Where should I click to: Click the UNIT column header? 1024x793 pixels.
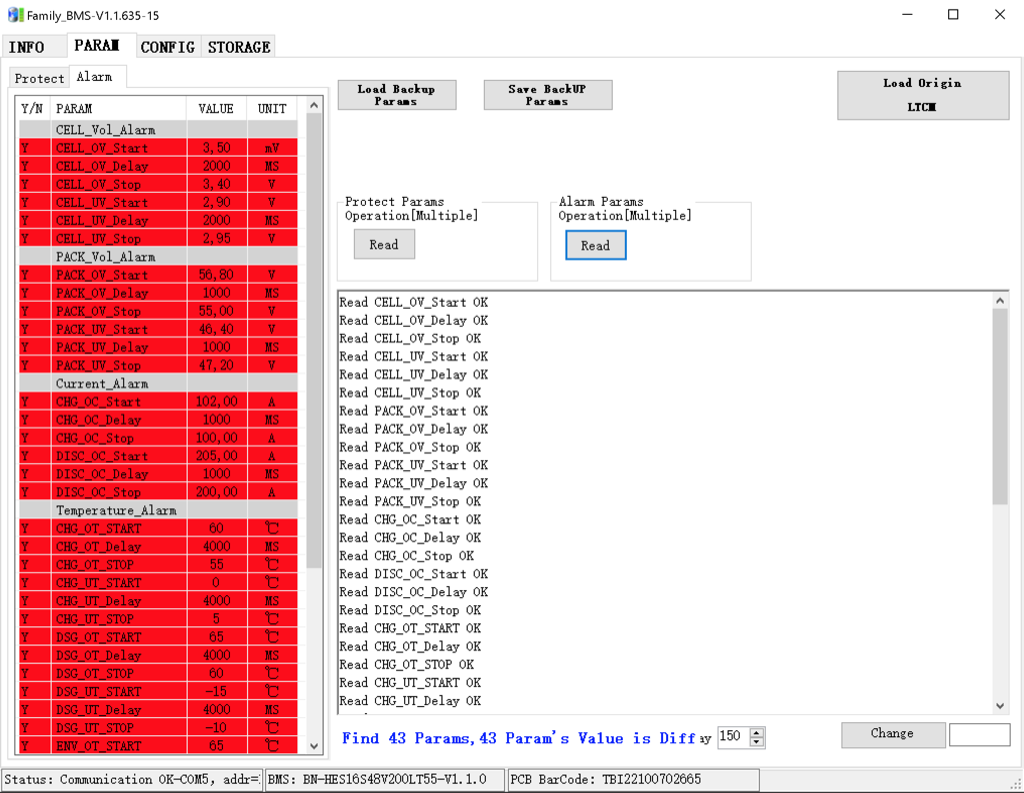(x=272, y=108)
